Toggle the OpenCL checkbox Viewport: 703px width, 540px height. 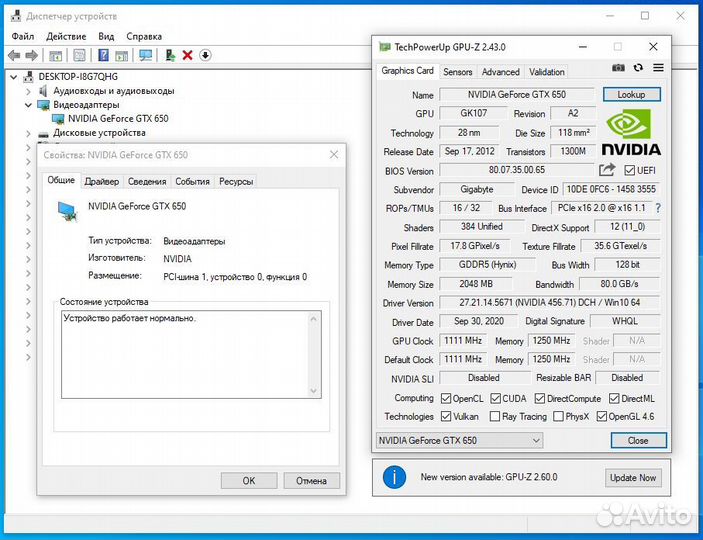tap(446, 398)
